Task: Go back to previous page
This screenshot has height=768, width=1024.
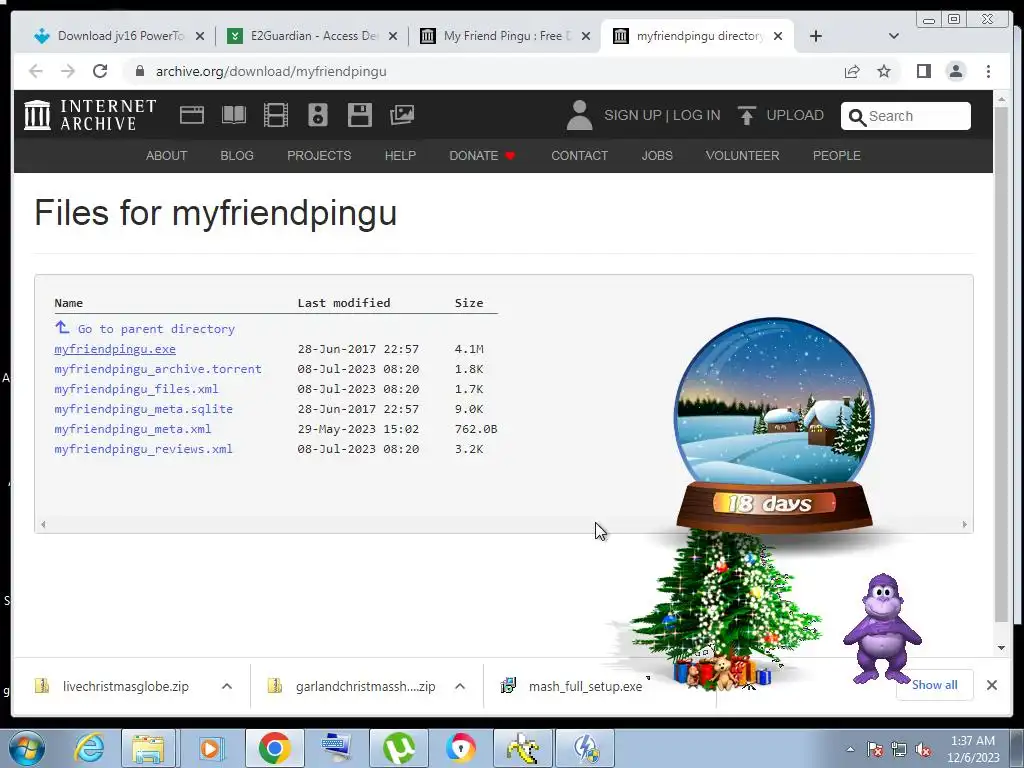Action: (x=36, y=71)
